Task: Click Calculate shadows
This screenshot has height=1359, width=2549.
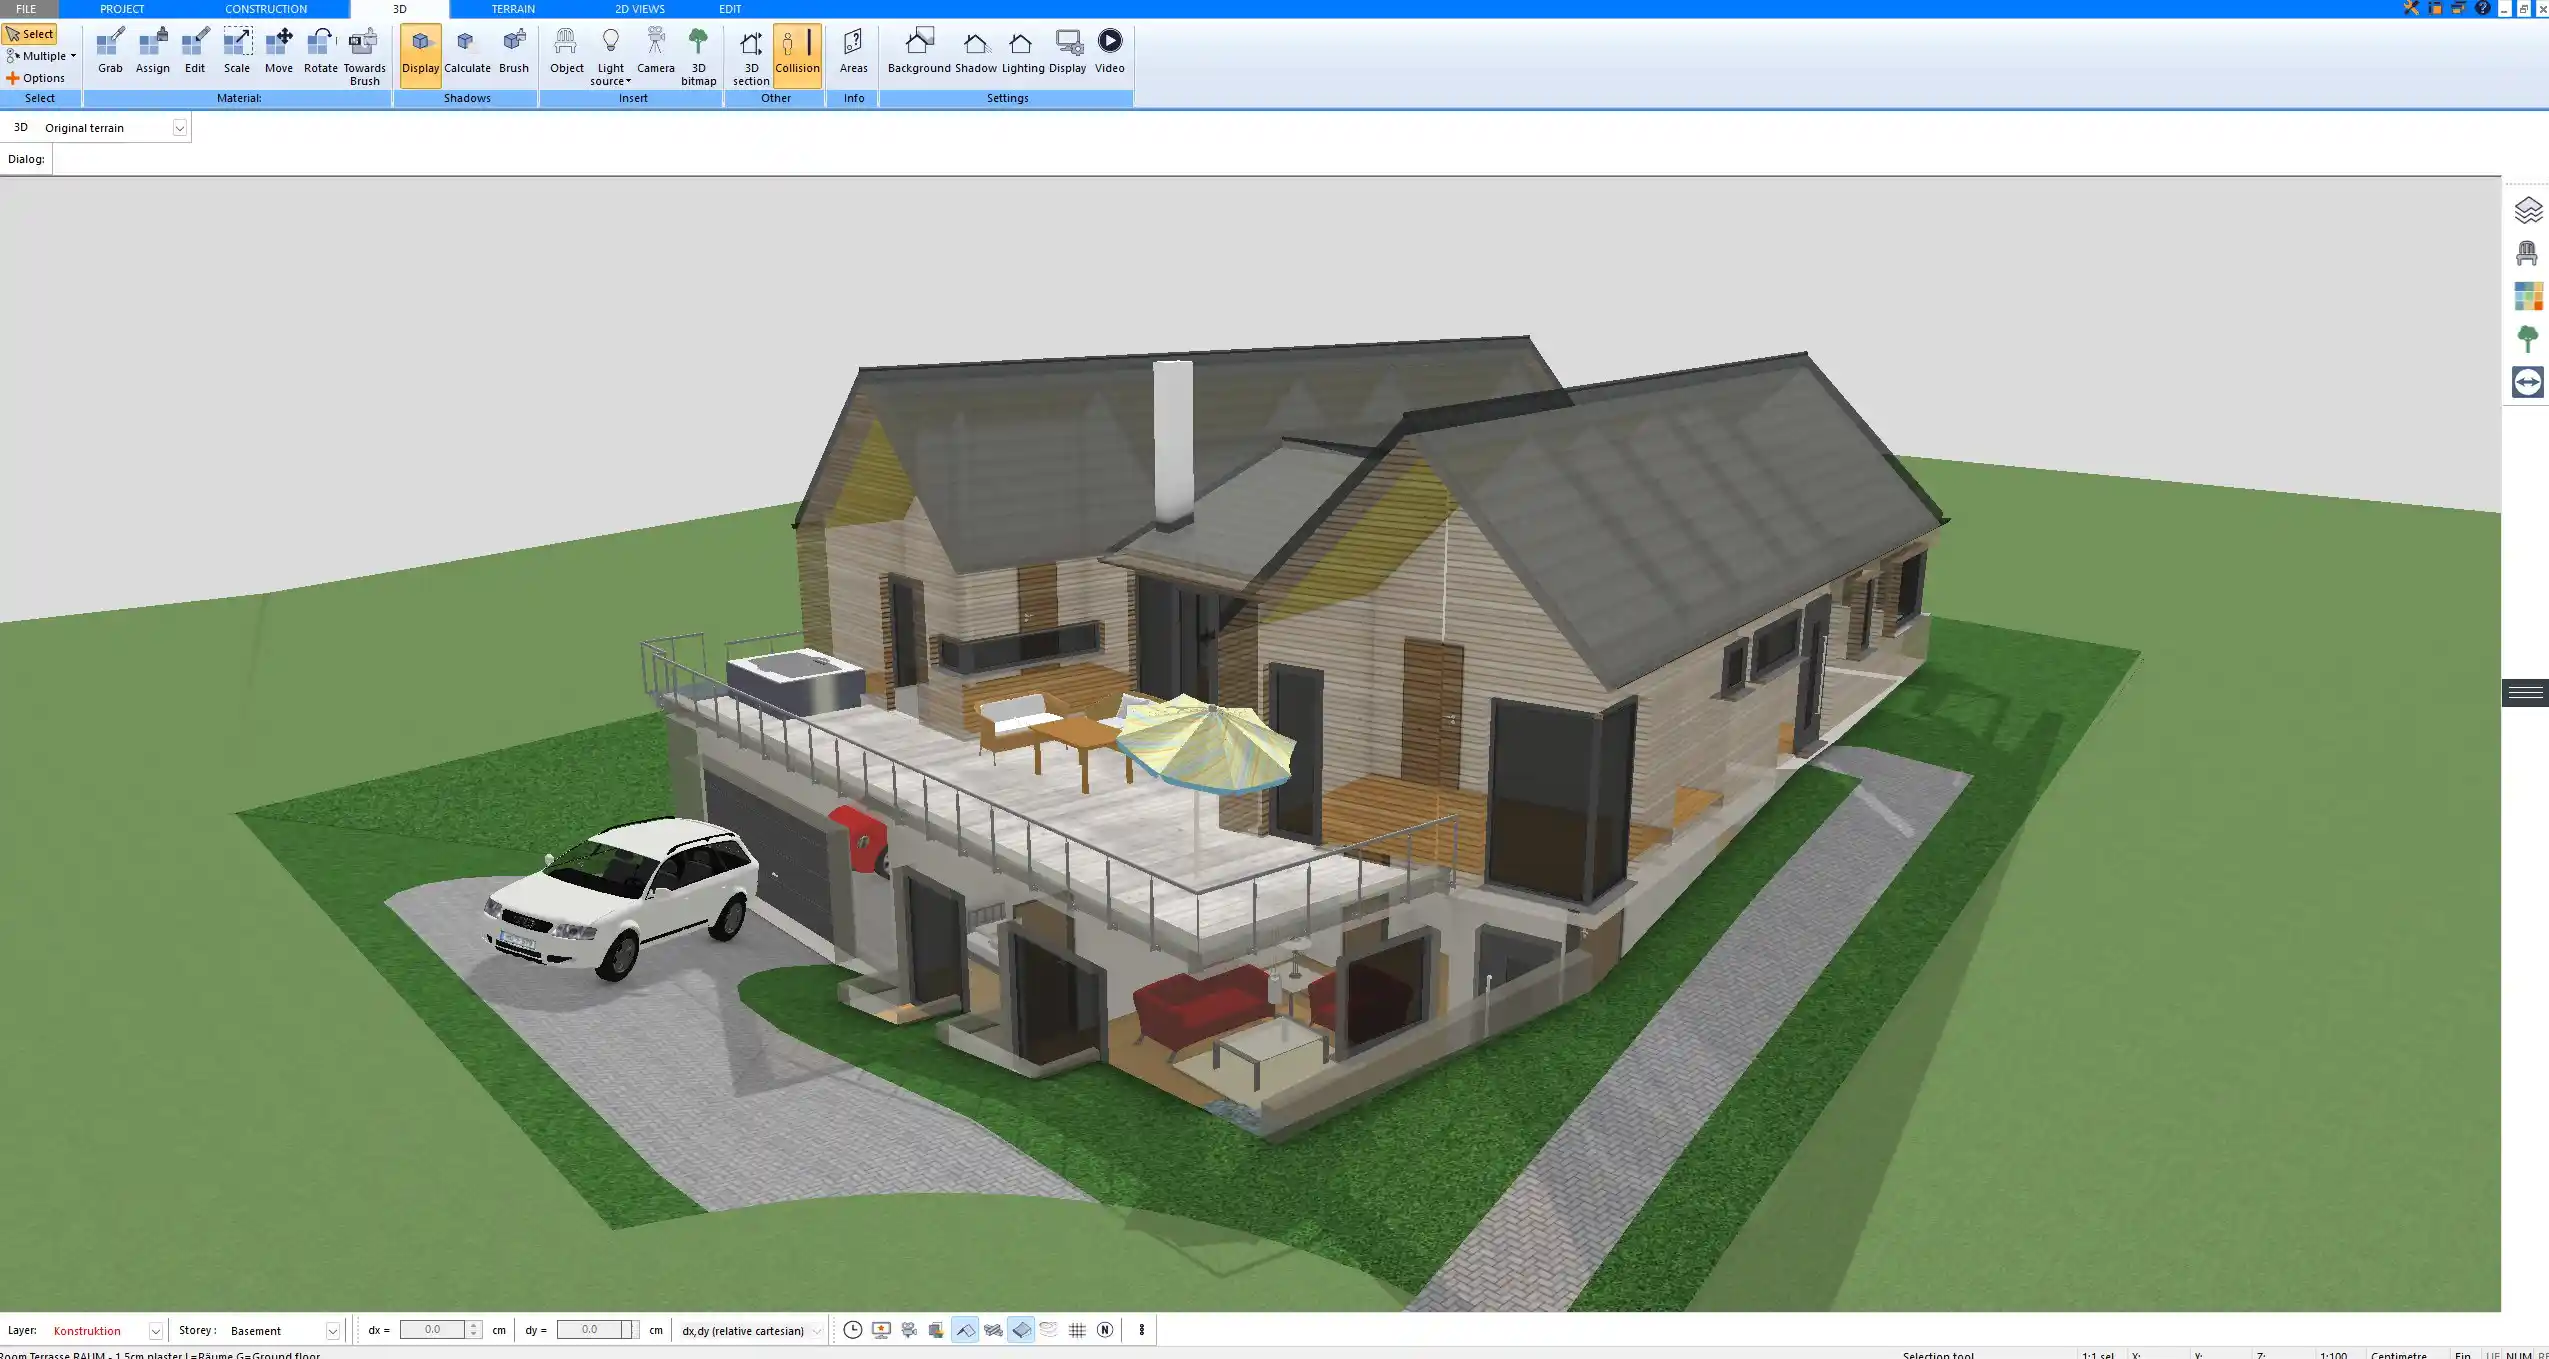Action: [x=467, y=51]
